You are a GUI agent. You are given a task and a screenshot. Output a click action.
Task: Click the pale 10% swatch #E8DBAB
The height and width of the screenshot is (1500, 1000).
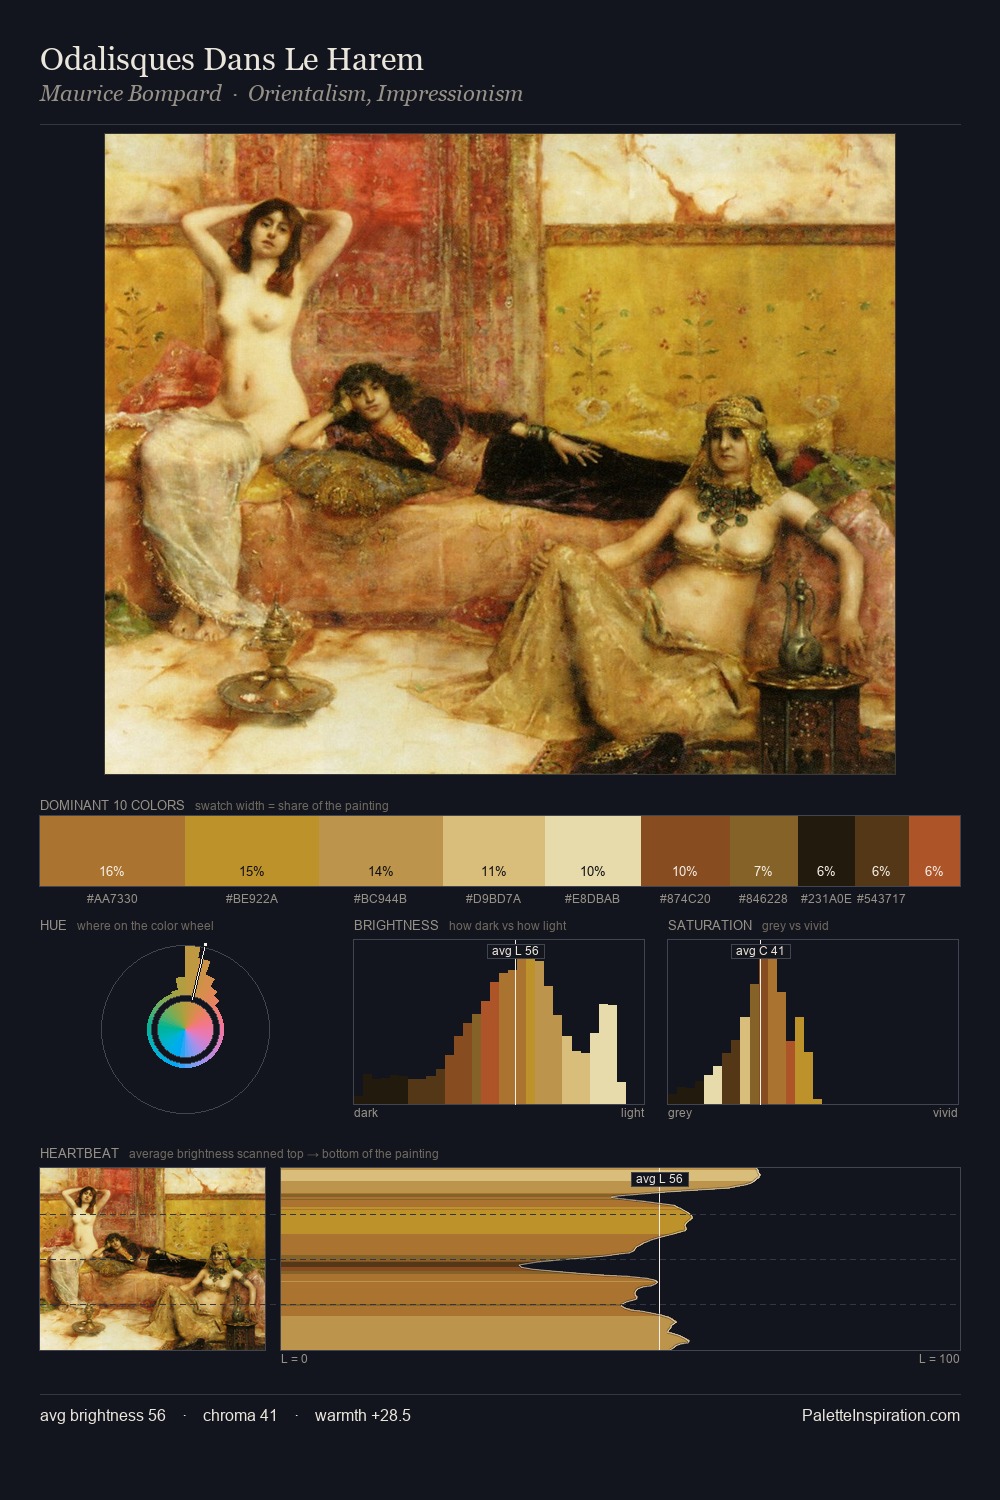pyautogui.click(x=593, y=851)
